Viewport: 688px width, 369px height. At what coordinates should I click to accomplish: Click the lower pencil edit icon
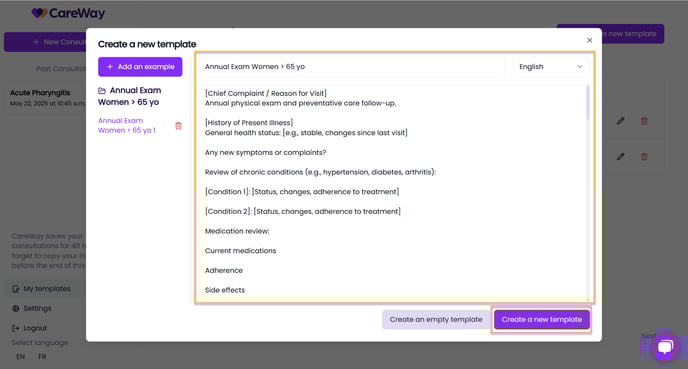[x=620, y=157]
